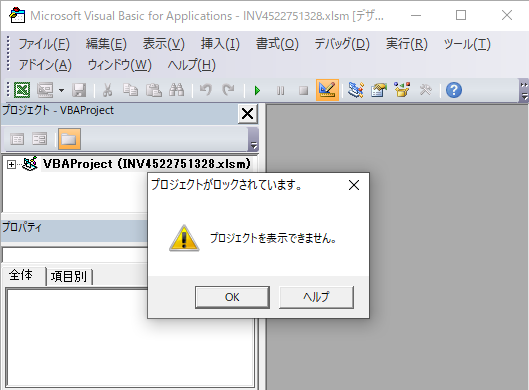529x390 pixels.
Task: Open Properties Window toolbar icon
Action: (379, 90)
